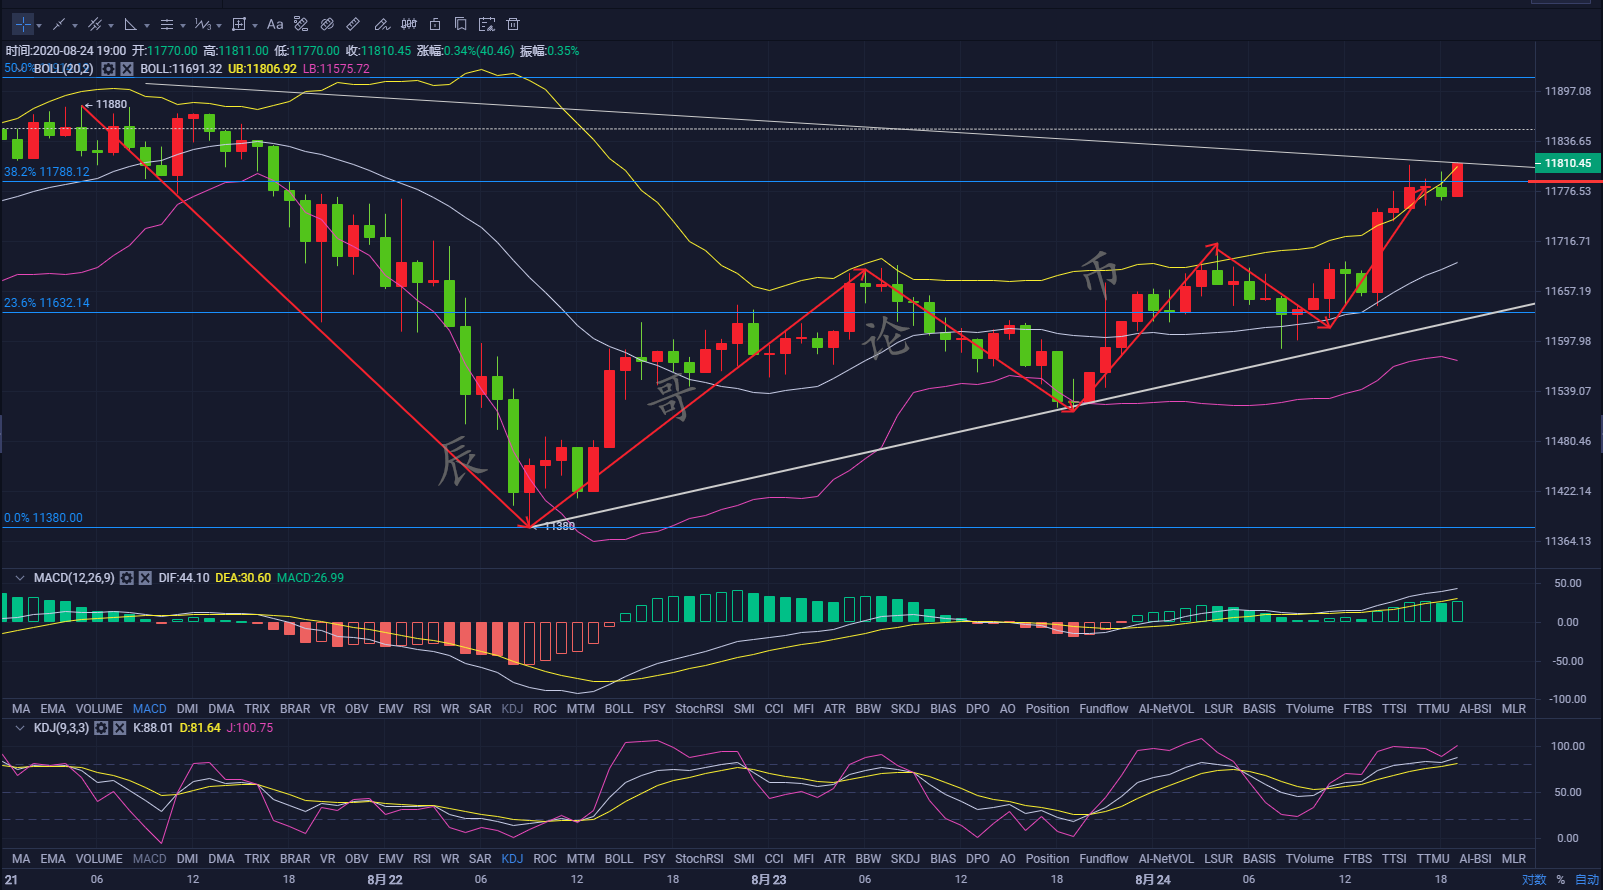Select the lock drawings icon
Screen dimensions: 1603x890
(435, 24)
